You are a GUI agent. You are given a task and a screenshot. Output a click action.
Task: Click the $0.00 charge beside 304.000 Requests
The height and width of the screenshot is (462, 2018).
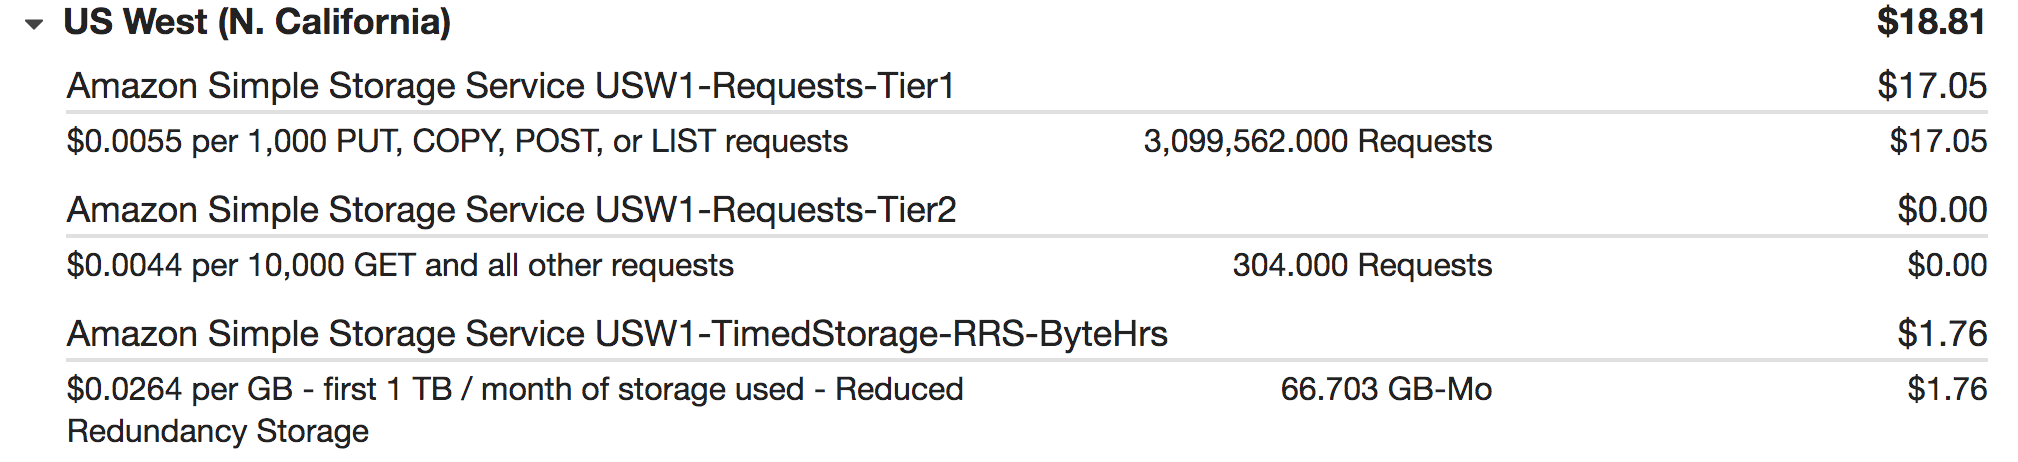[x=1946, y=265]
